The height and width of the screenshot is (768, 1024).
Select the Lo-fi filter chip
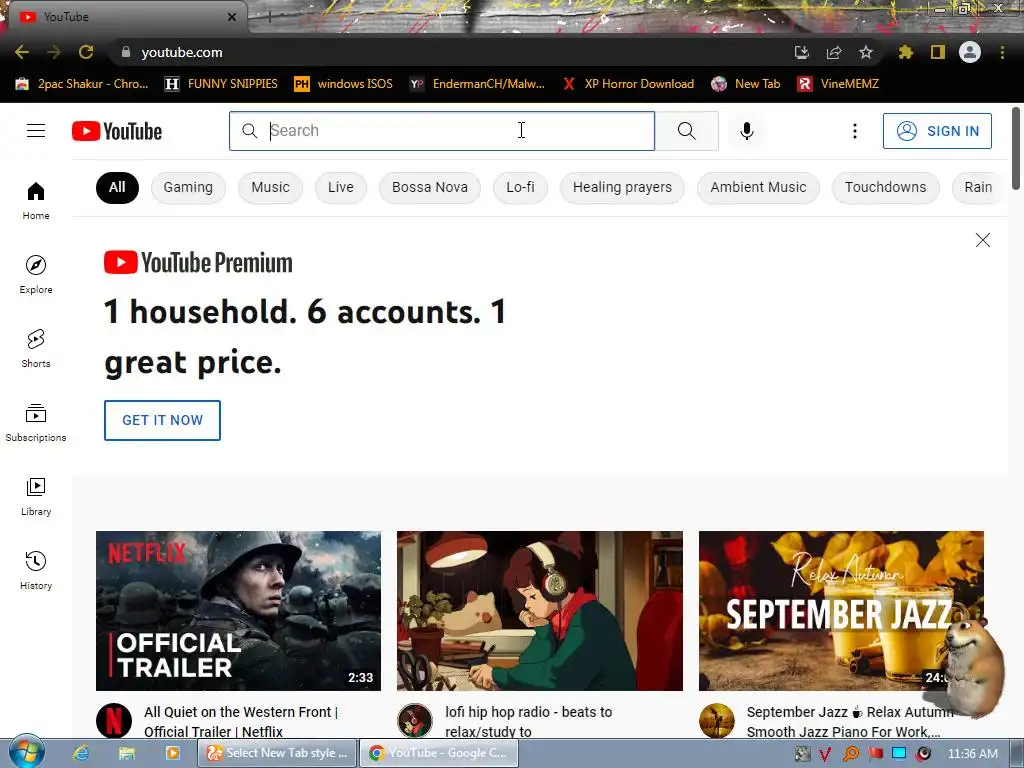(520, 187)
